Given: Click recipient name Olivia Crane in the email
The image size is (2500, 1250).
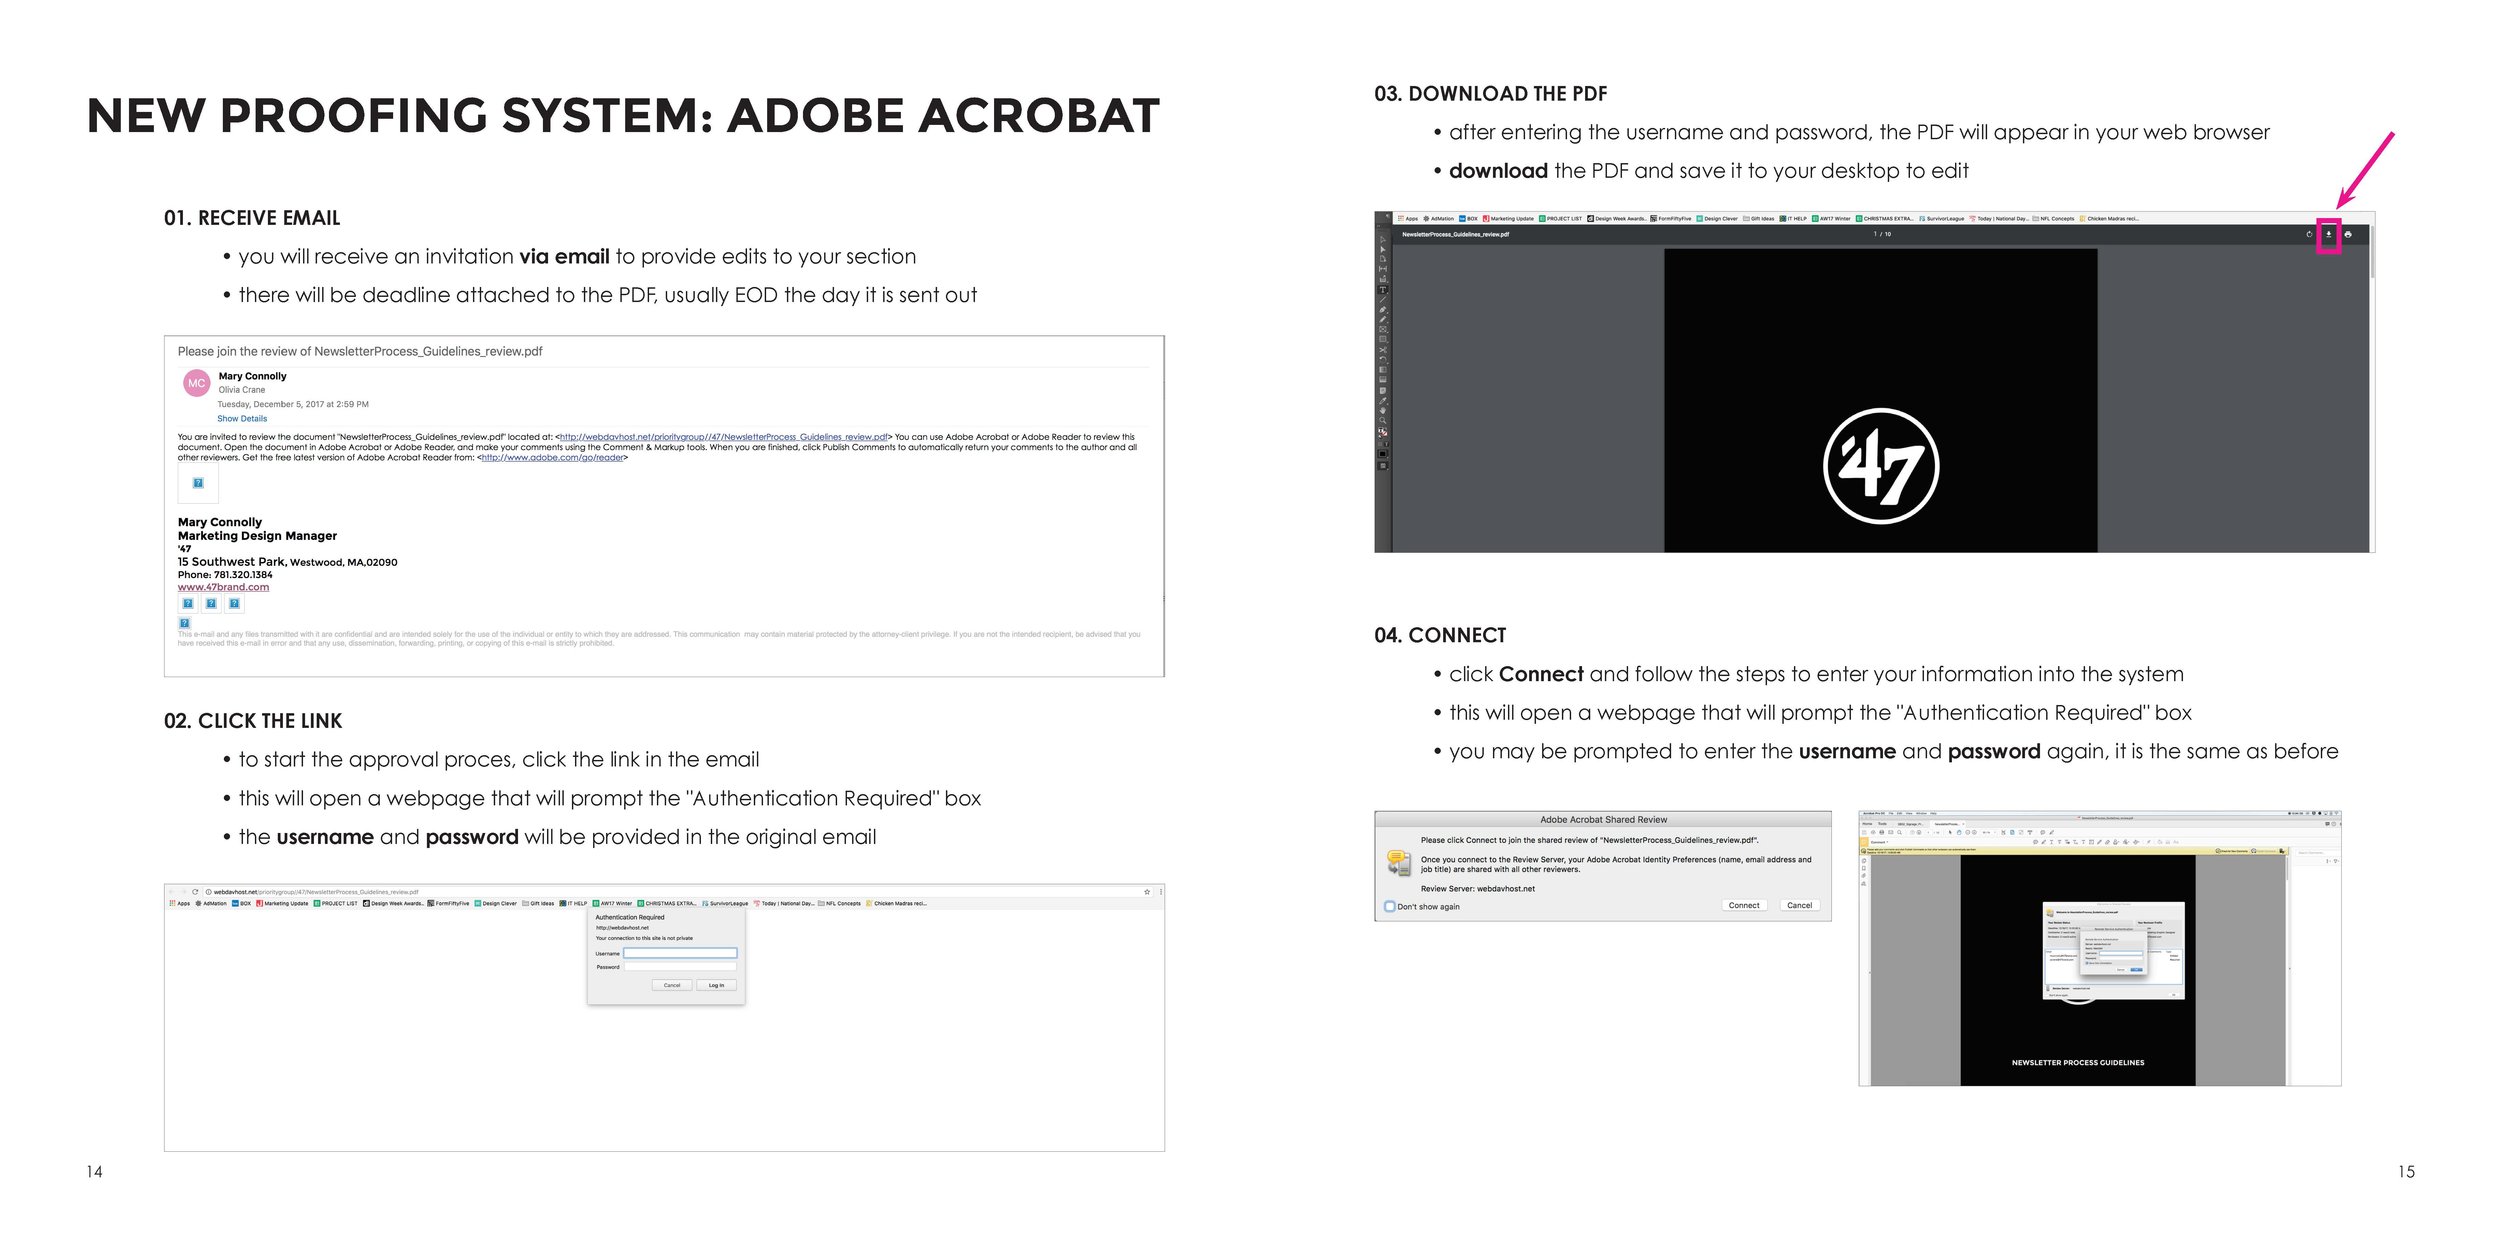Looking at the screenshot, I should click(241, 390).
